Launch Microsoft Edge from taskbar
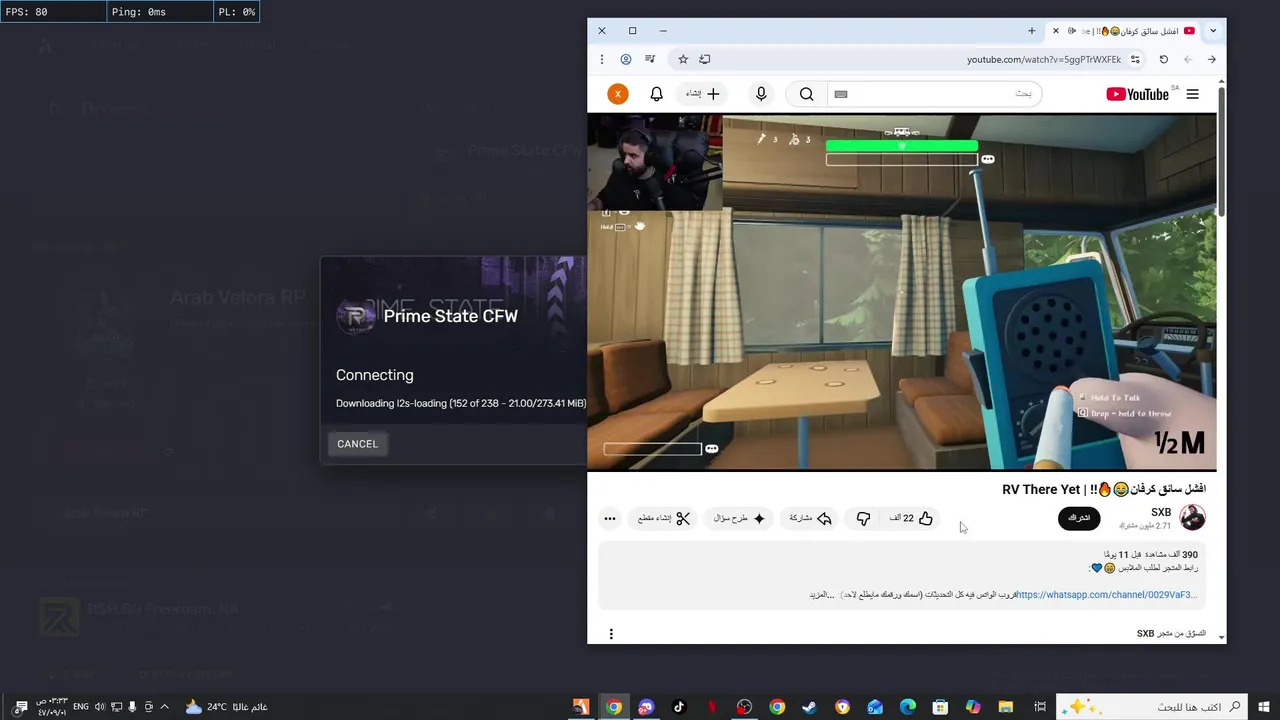Viewport: 1280px width, 720px height. (x=908, y=707)
